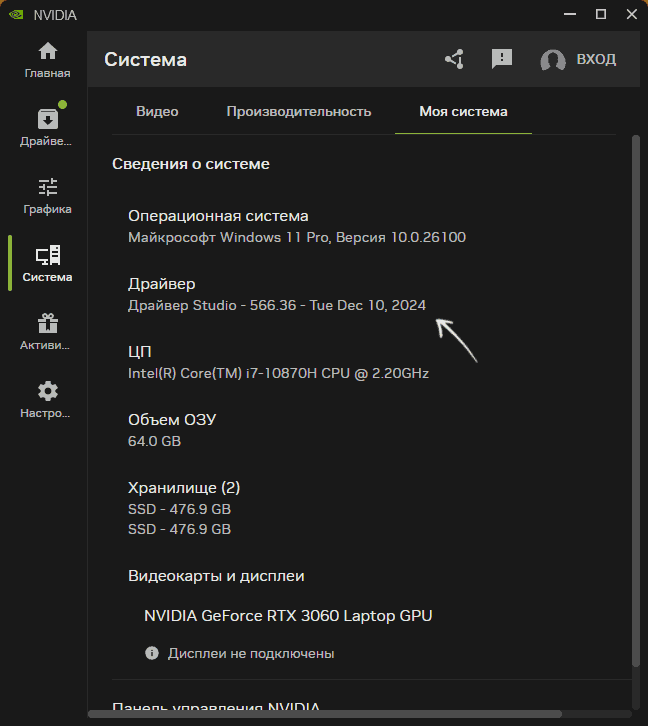The width and height of the screenshot is (648, 726).
Task: Click the share icon in header
Action: coord(454,59)
